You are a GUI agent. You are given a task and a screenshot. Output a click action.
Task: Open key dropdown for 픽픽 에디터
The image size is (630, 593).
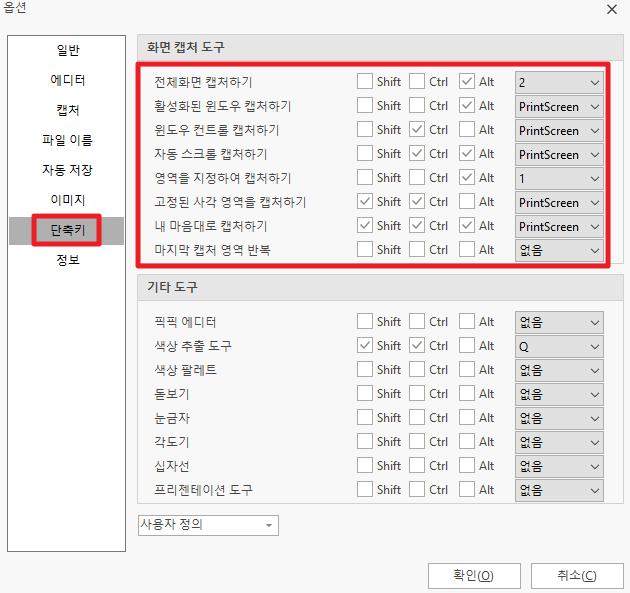pos(559,322)
